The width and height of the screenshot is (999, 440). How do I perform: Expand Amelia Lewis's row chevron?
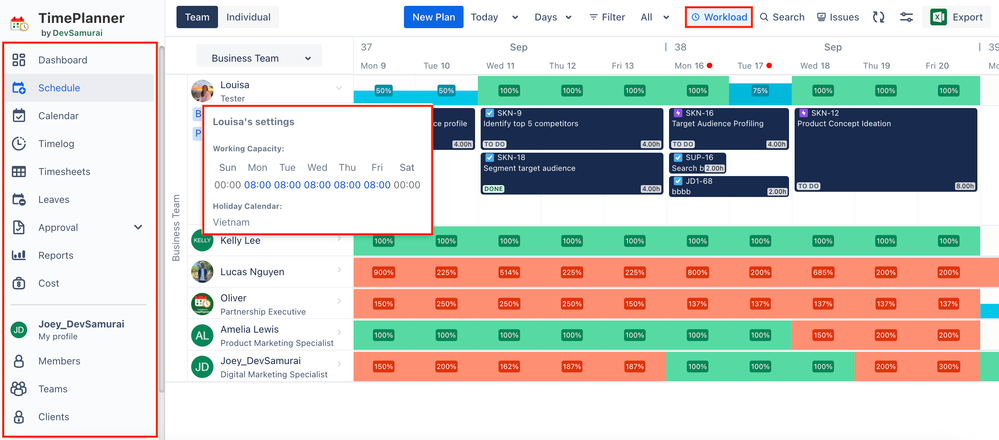click(x=339, y=332)
